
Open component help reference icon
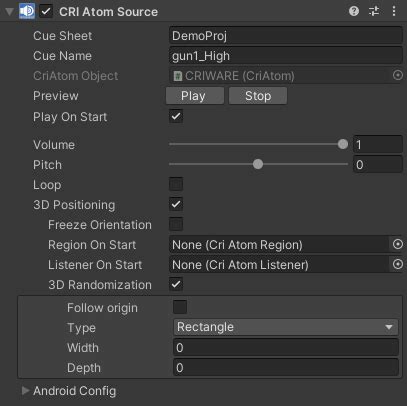(354, 11)
